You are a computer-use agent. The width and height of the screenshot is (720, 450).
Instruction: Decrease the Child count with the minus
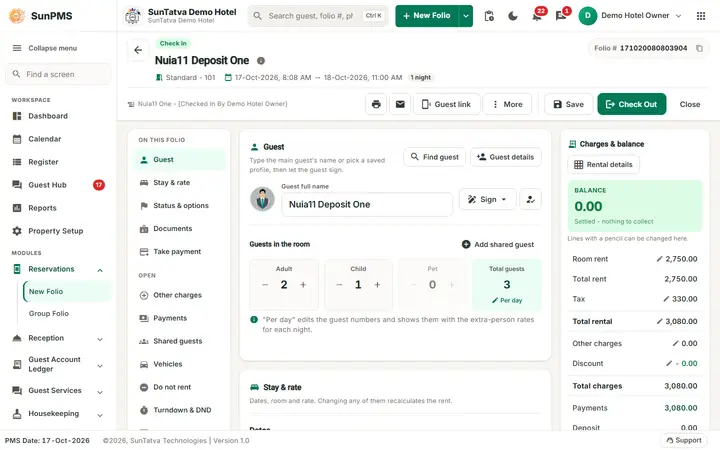pyautogui.click(x=339, y=285)
